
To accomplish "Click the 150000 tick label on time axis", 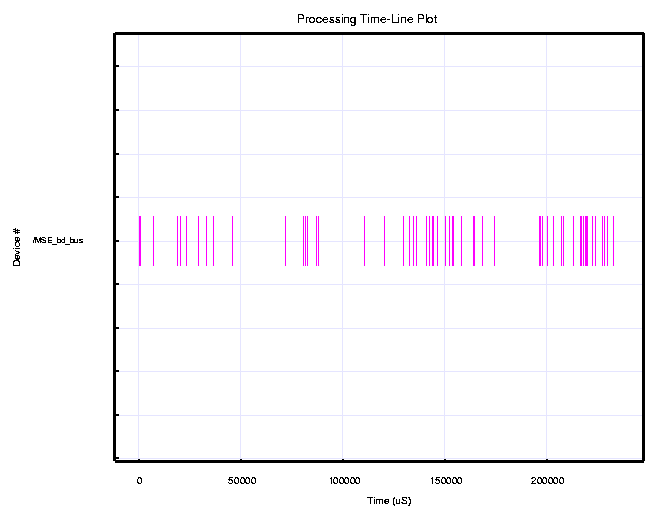I will [x=445, y=481].
